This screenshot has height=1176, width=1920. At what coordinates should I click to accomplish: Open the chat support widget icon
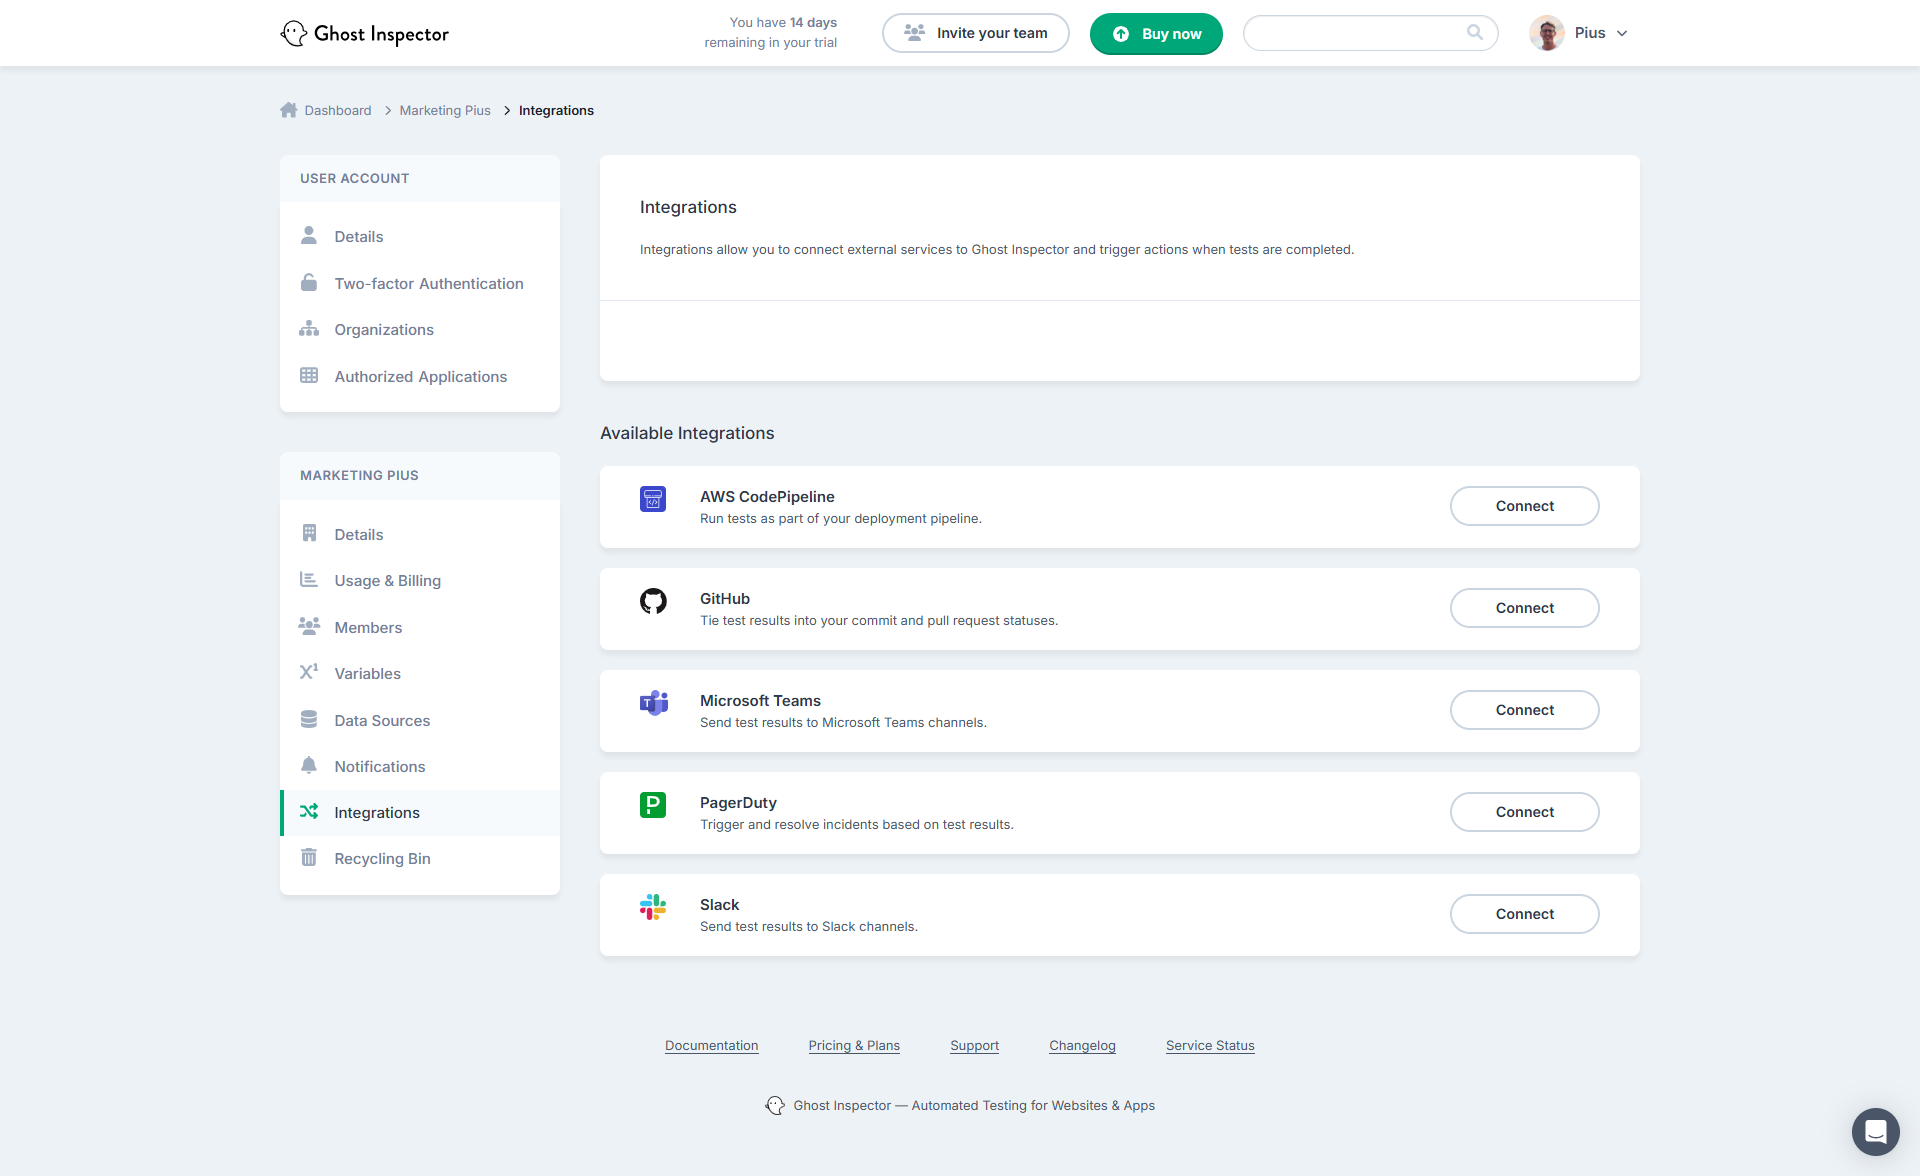pos(1875,1132)
